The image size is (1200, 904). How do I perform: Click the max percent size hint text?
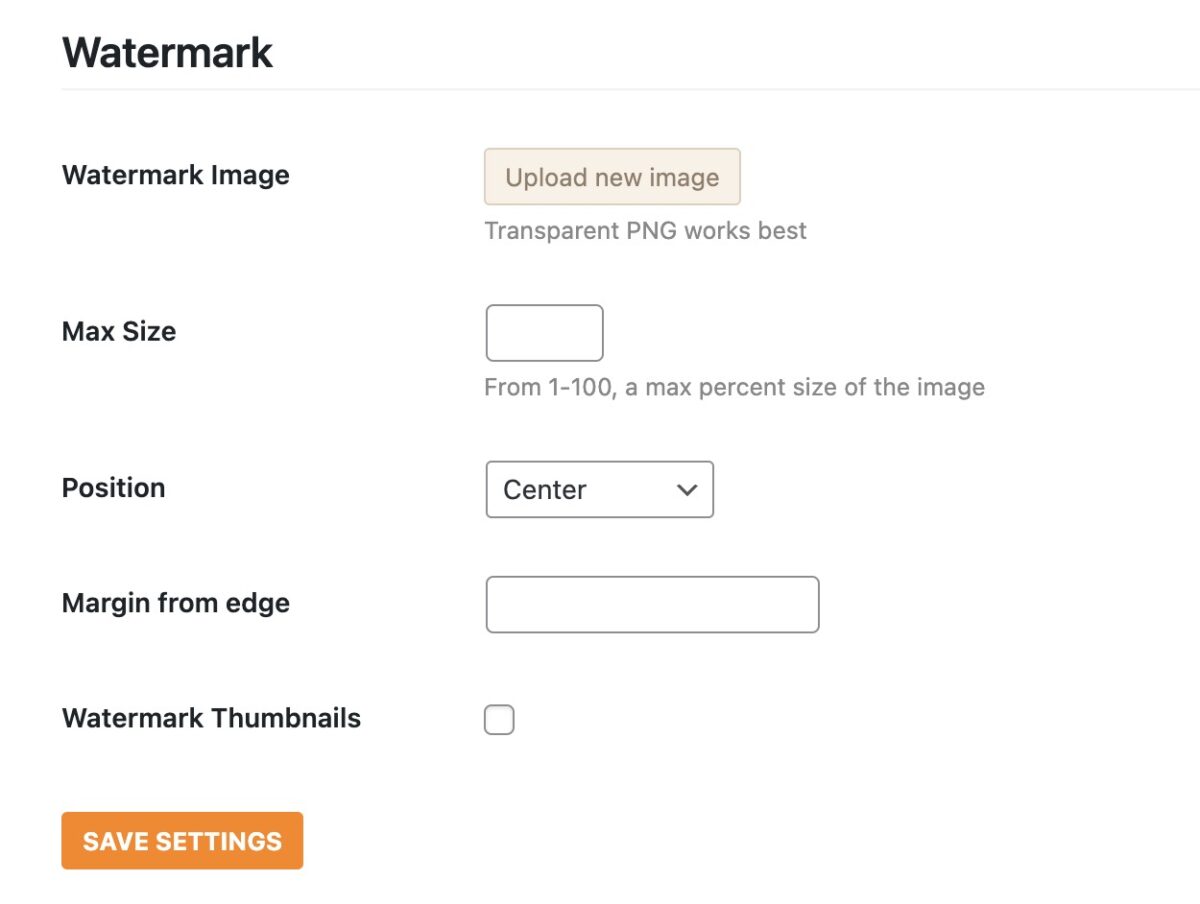(x=734, y=387)
